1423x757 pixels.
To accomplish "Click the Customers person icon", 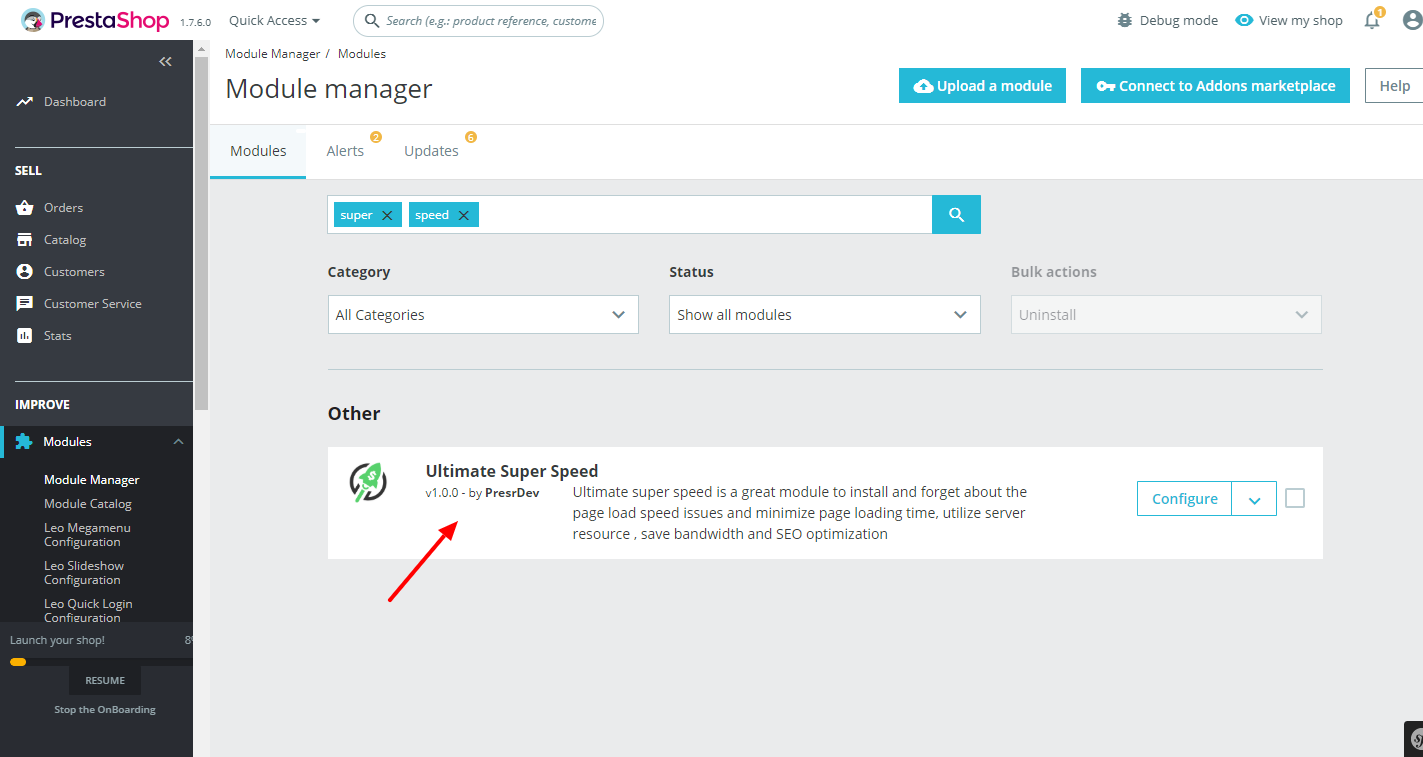I will pyautogui.click(x=25, y=272).
